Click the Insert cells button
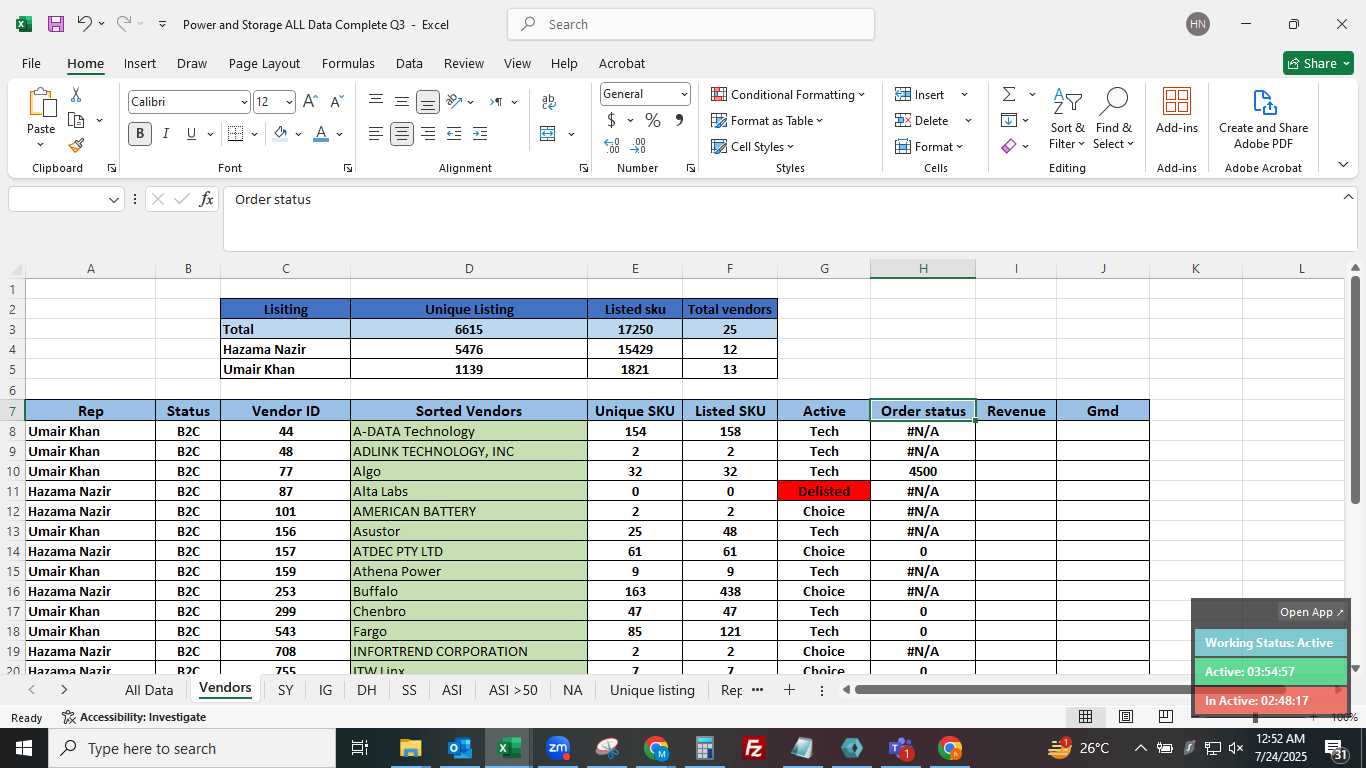Image resolution: width=1366 pixels, height=768 pixels. [920, 94]
